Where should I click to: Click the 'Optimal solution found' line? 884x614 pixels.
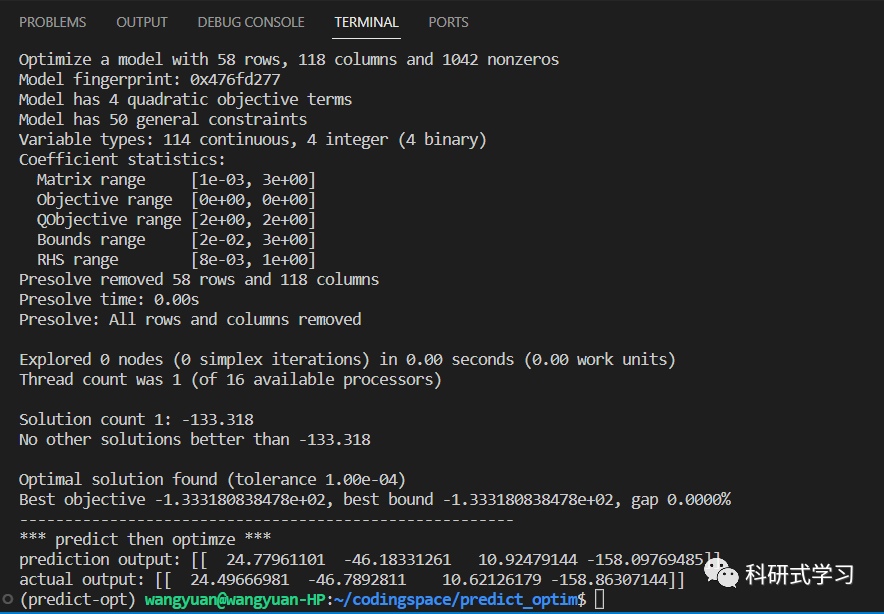[x=213, y=479]
